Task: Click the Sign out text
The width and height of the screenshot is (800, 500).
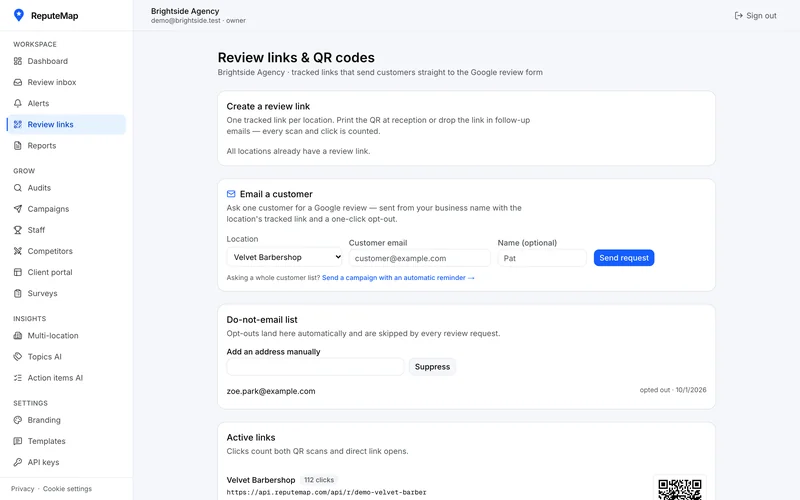Action: tap(761, 16)
